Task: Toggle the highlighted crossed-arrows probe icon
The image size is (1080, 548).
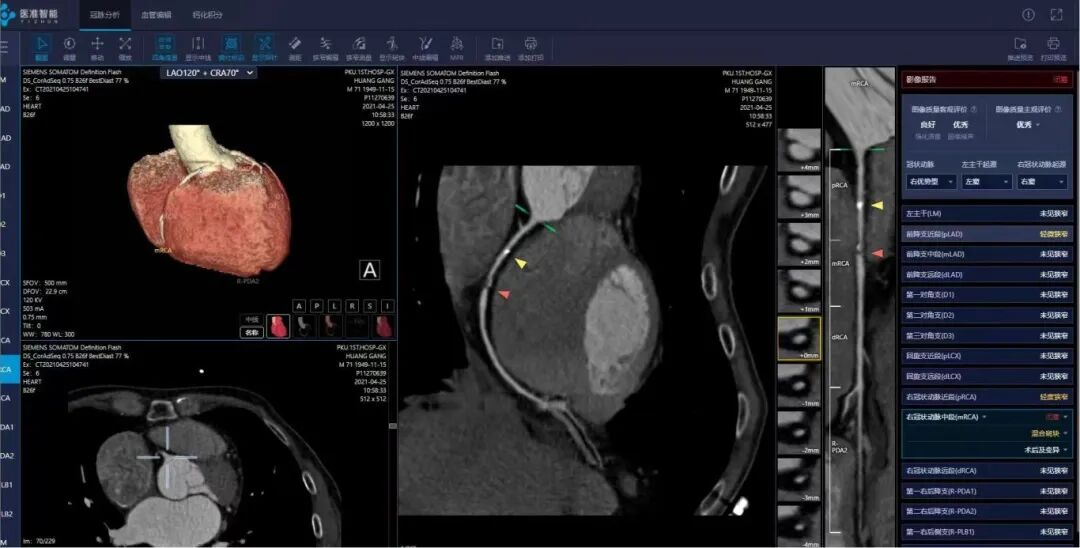Action: coord(264,48)
